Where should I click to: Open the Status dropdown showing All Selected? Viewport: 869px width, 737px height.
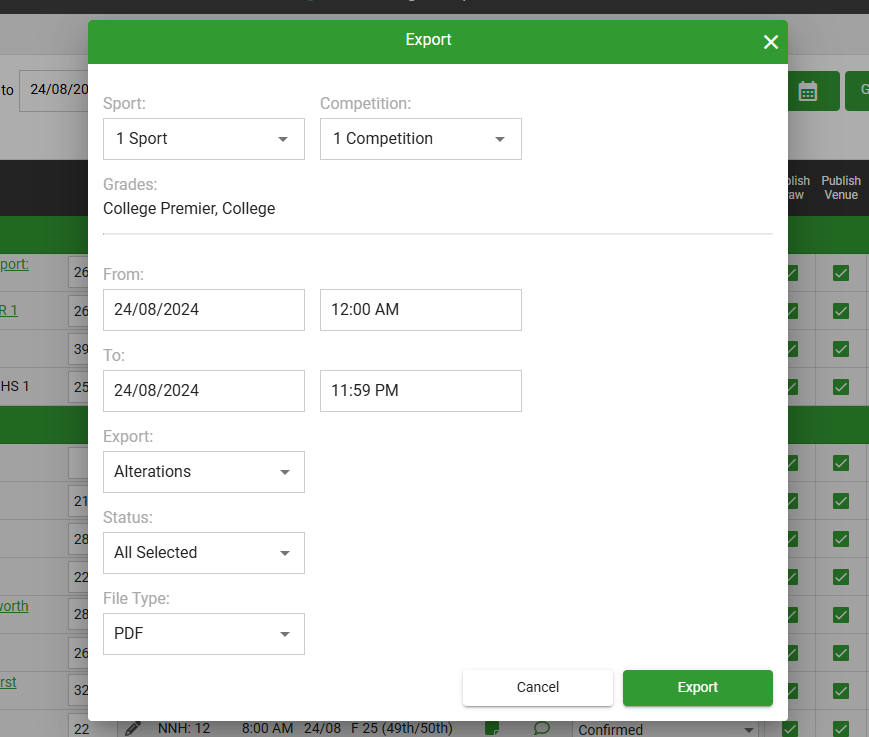pos(203,552)
